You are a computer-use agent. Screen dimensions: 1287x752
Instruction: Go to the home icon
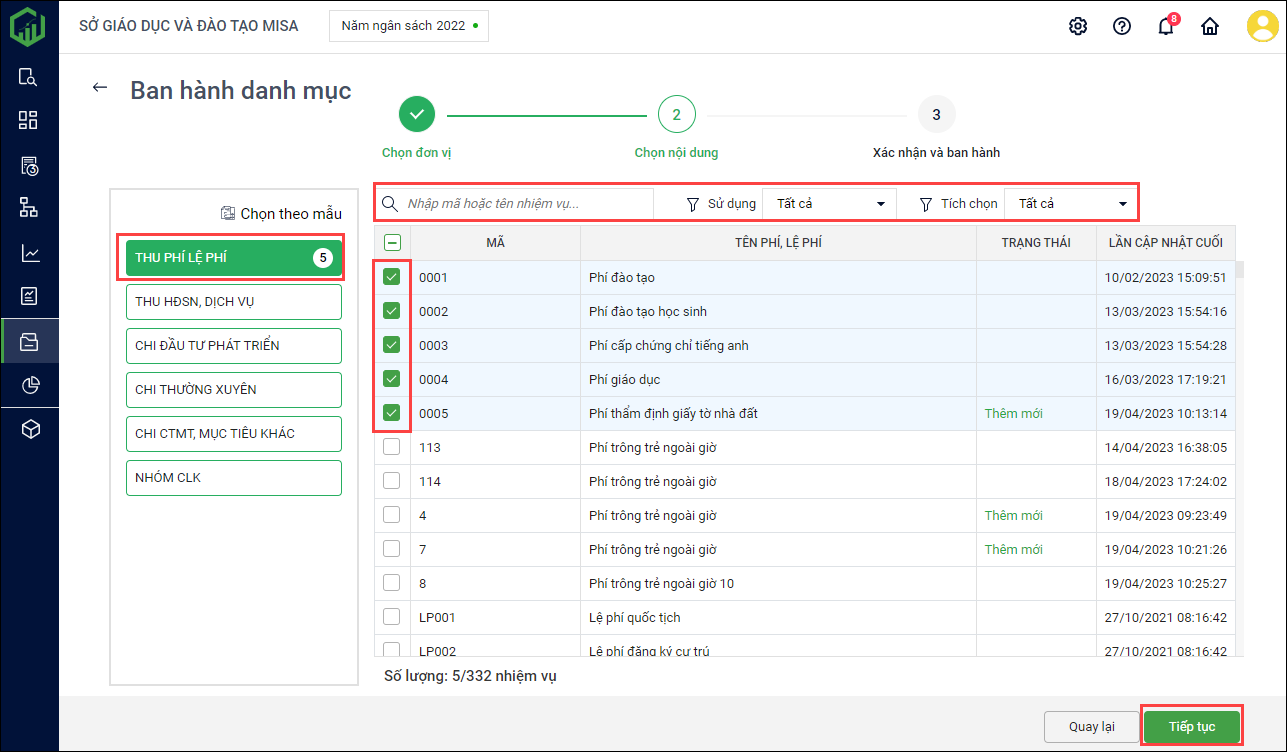(x=1210, y=26)
